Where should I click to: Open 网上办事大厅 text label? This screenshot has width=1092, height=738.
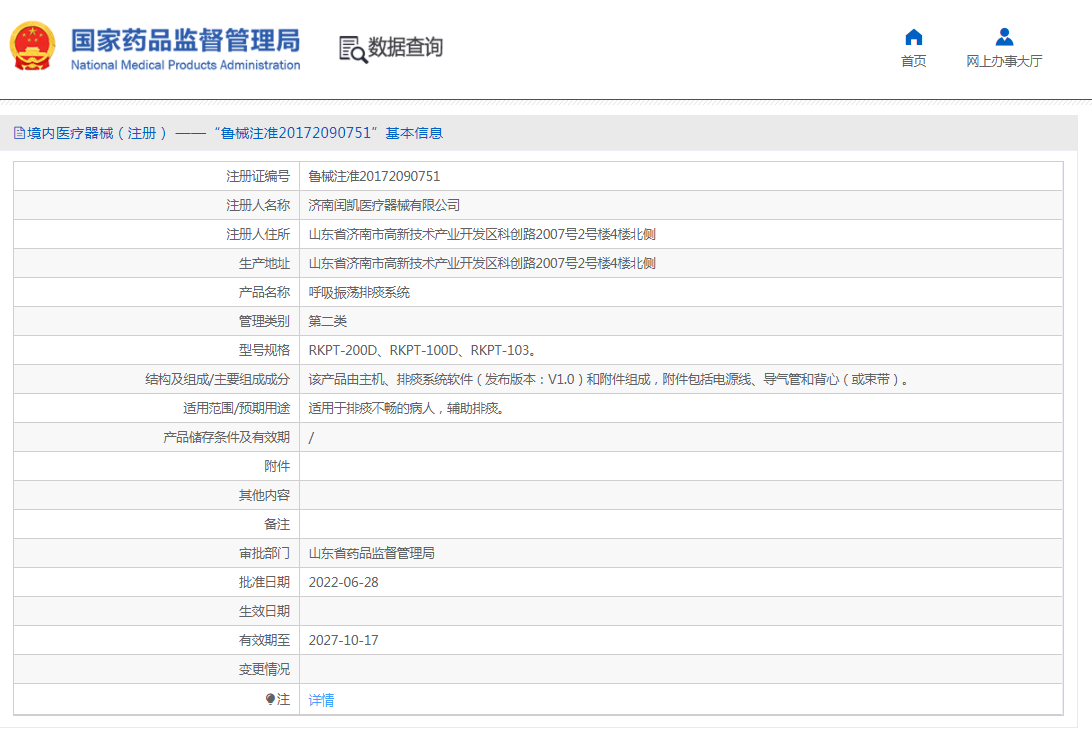click(x=1004, y=61)
